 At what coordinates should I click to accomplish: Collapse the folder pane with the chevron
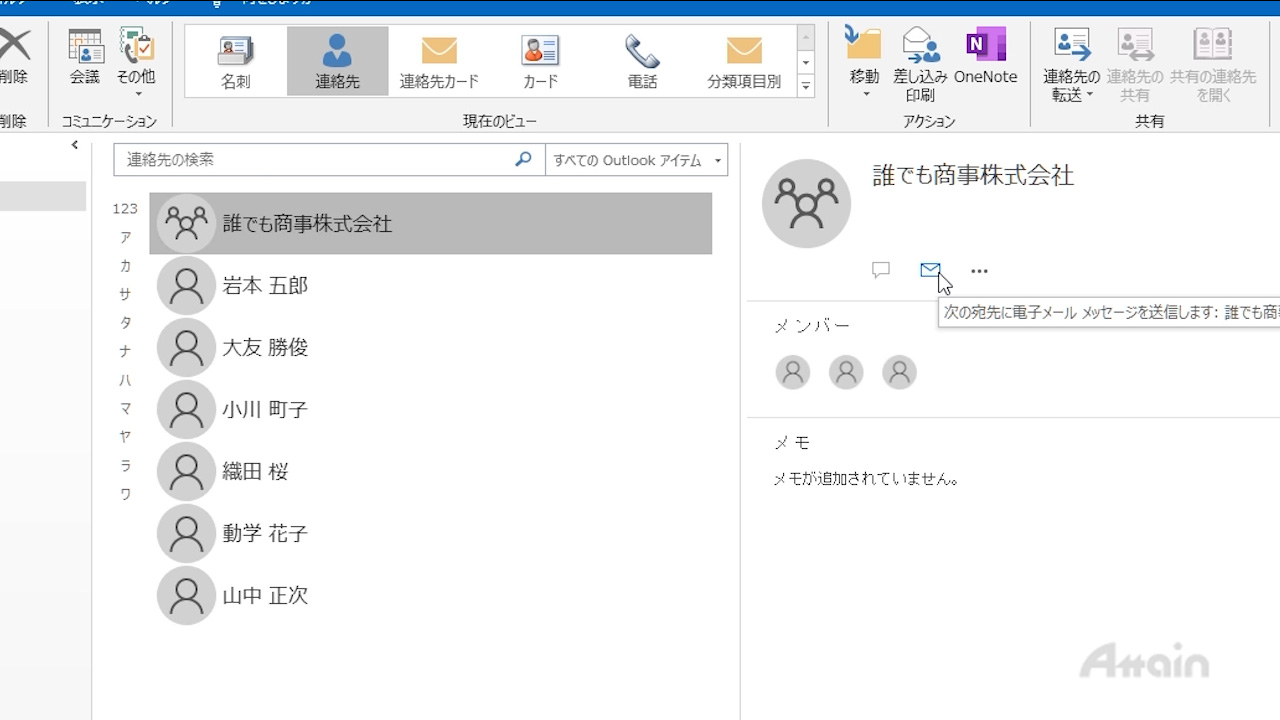pyautogui.click(x=75, y=146)
